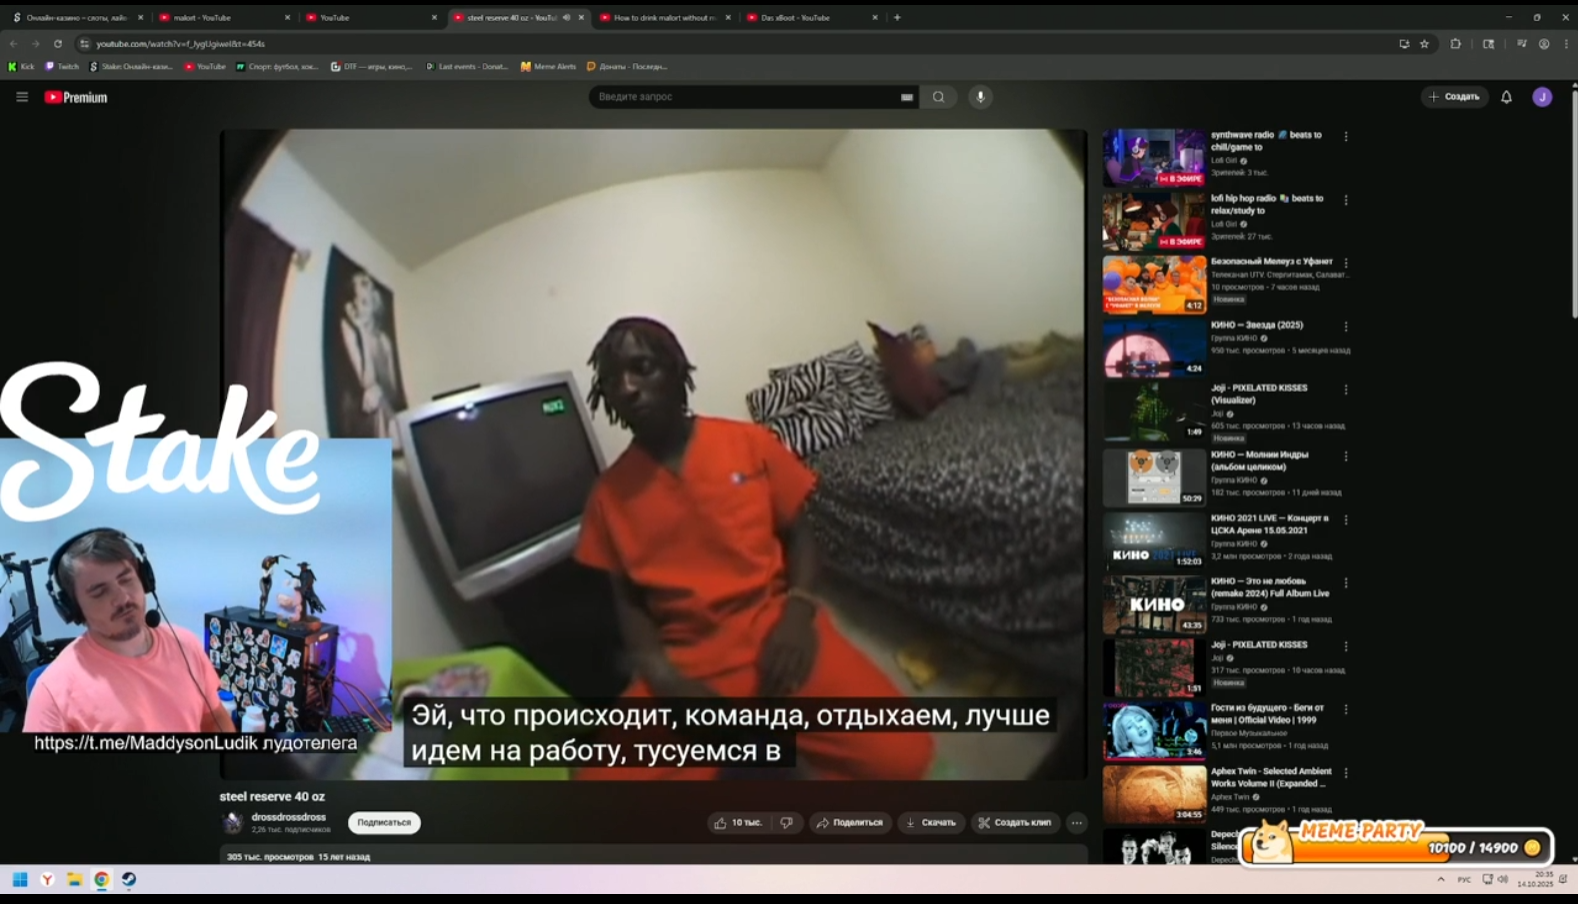Subscribe with the Подписаться button
Viewport: 1578px width, 904px height.
(x=384, y=823)
